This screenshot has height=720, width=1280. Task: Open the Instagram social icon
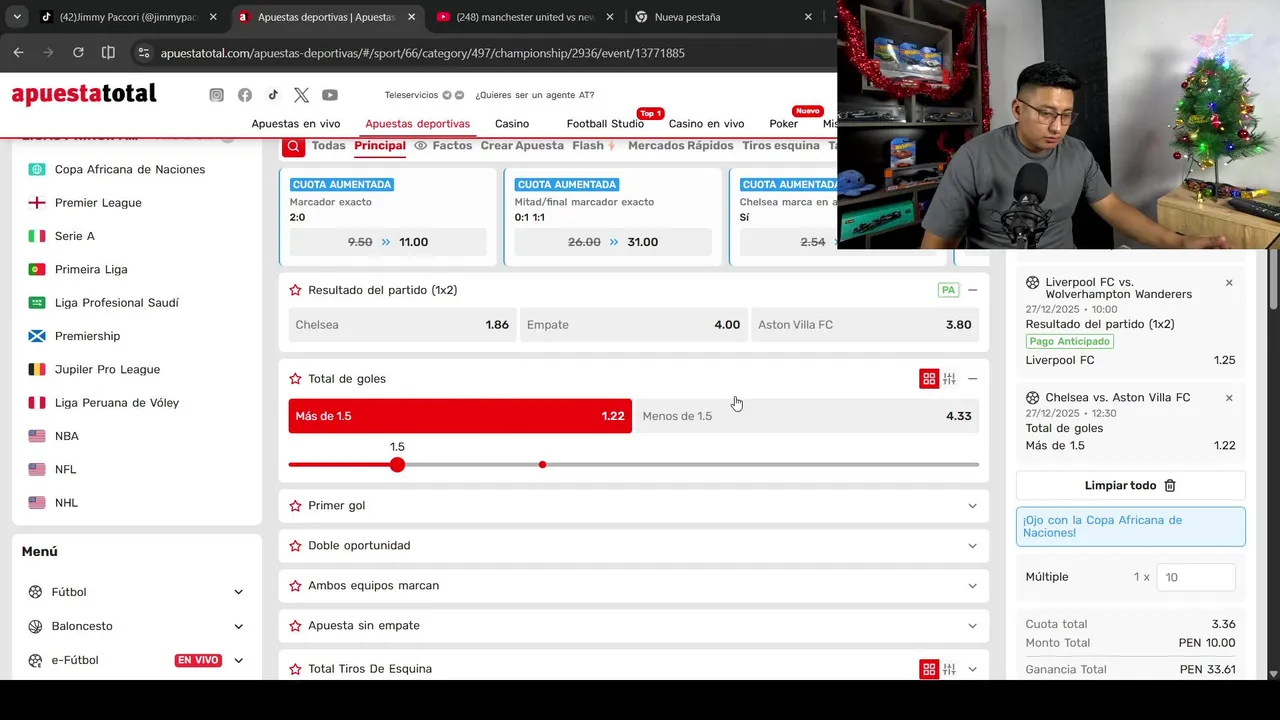click(216, 95)
